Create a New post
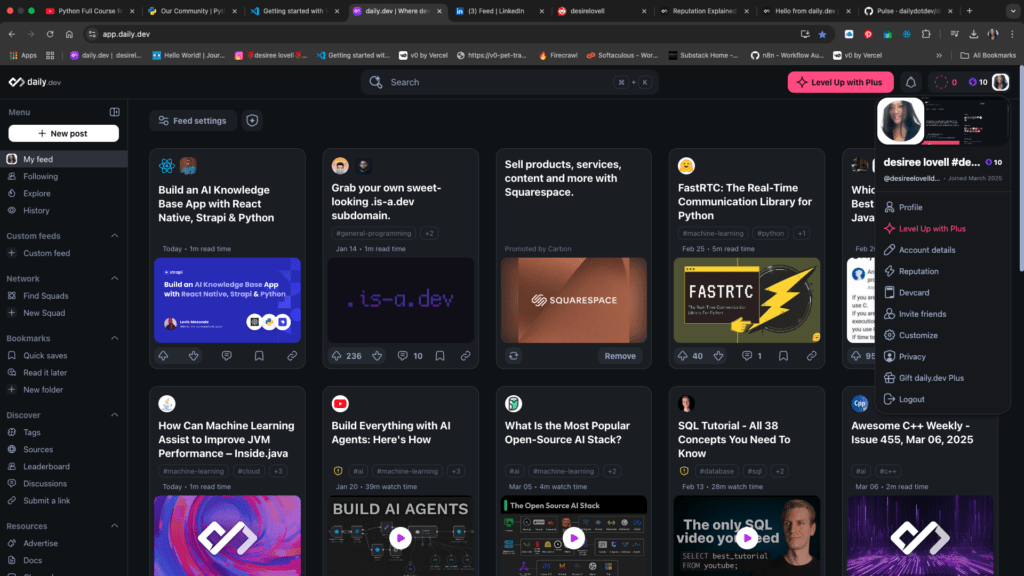Screen dimensions: 1024x576 point(63,133)
